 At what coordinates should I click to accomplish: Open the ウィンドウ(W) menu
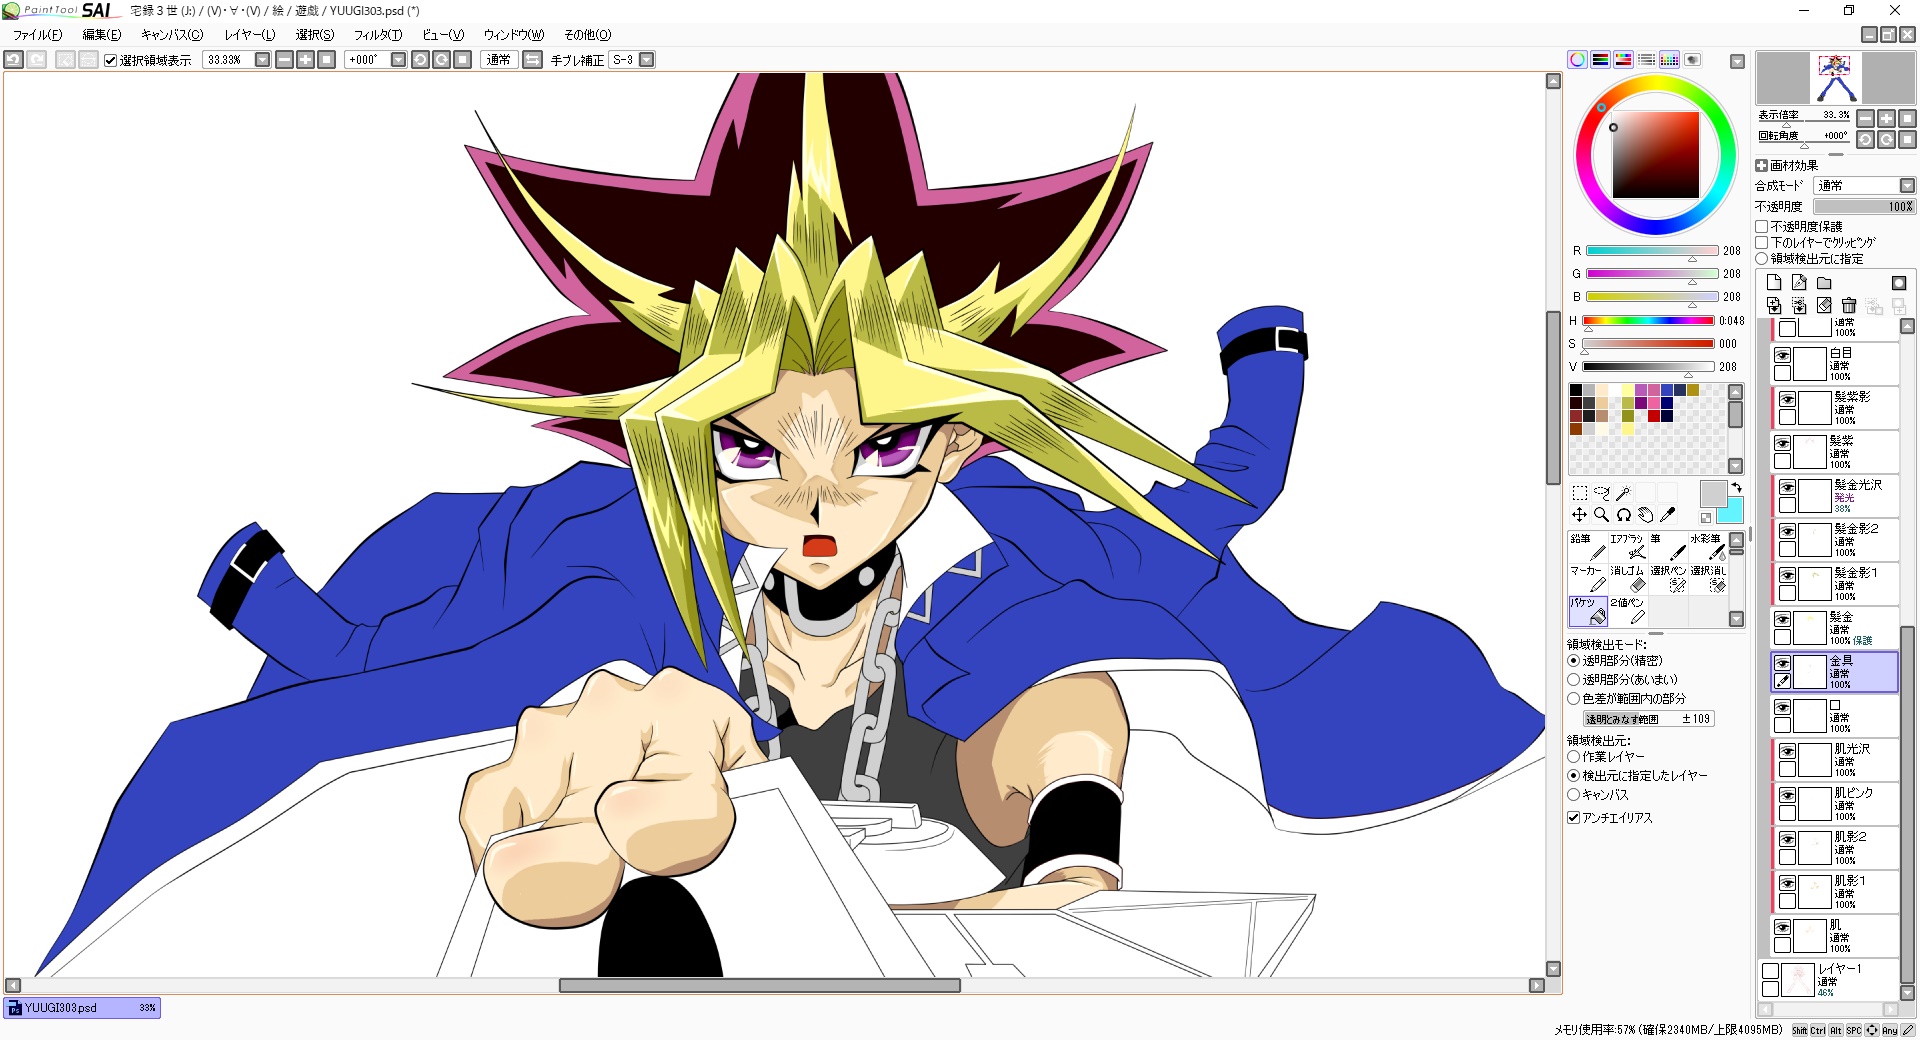point(514,35)
